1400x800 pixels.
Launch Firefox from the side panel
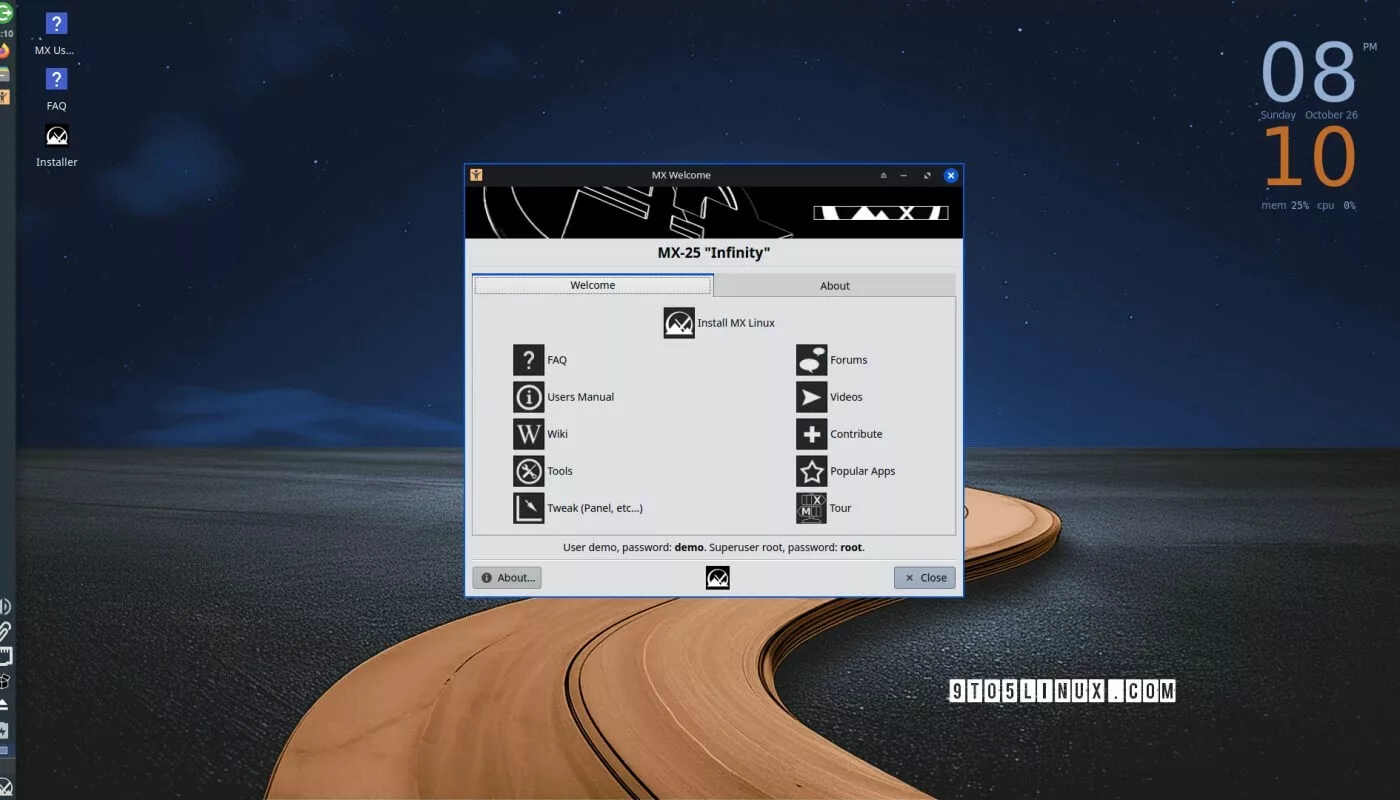pyautogui.click(x=5, y=51)
